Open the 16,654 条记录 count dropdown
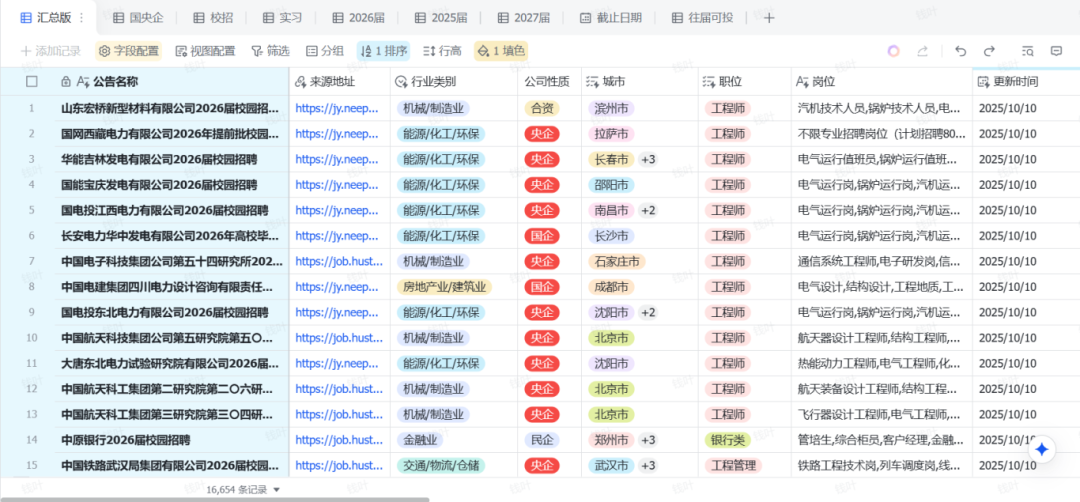Image resolution: width=1080 pixels, height=502 pixels. point(244,490)
